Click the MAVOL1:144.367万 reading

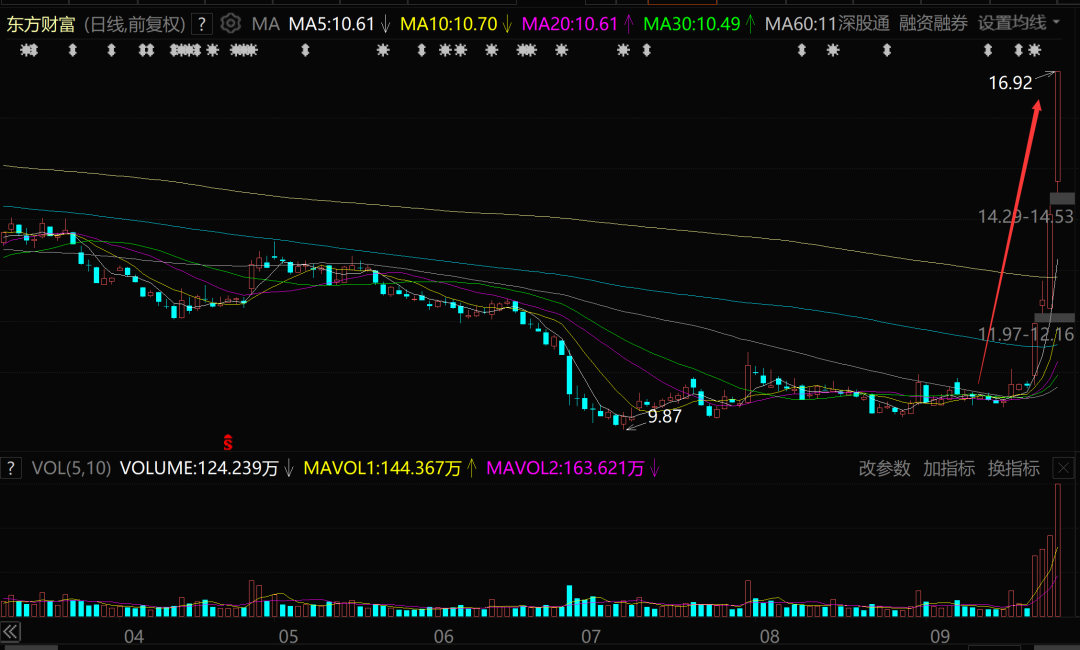point(382,468)
